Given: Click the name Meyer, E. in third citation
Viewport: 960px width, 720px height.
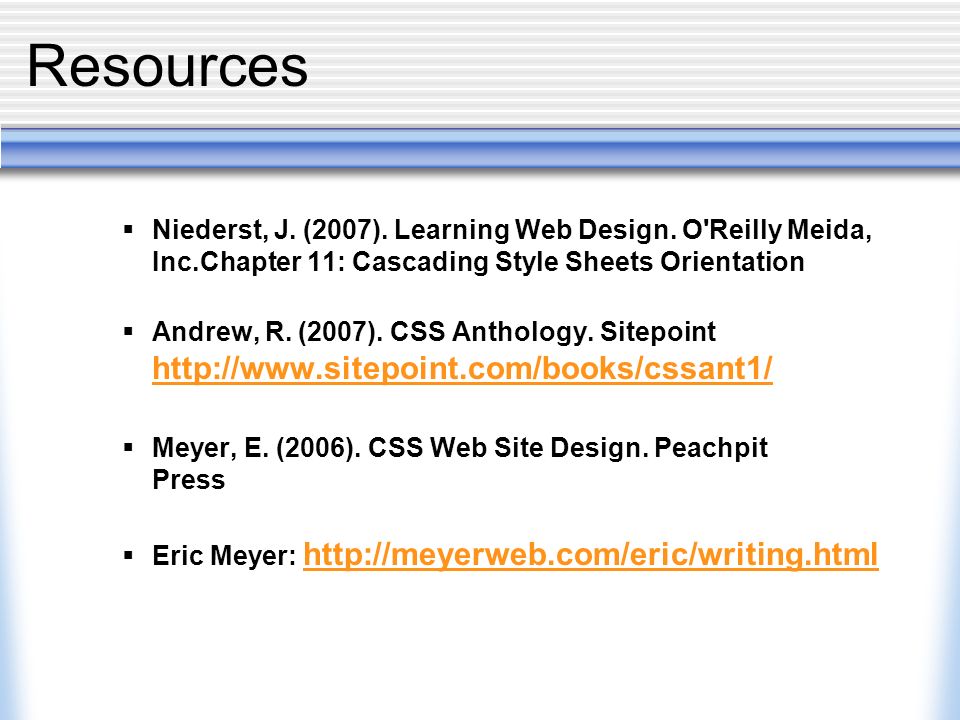Looking at the screenshot, I should (x=211, y=448).
